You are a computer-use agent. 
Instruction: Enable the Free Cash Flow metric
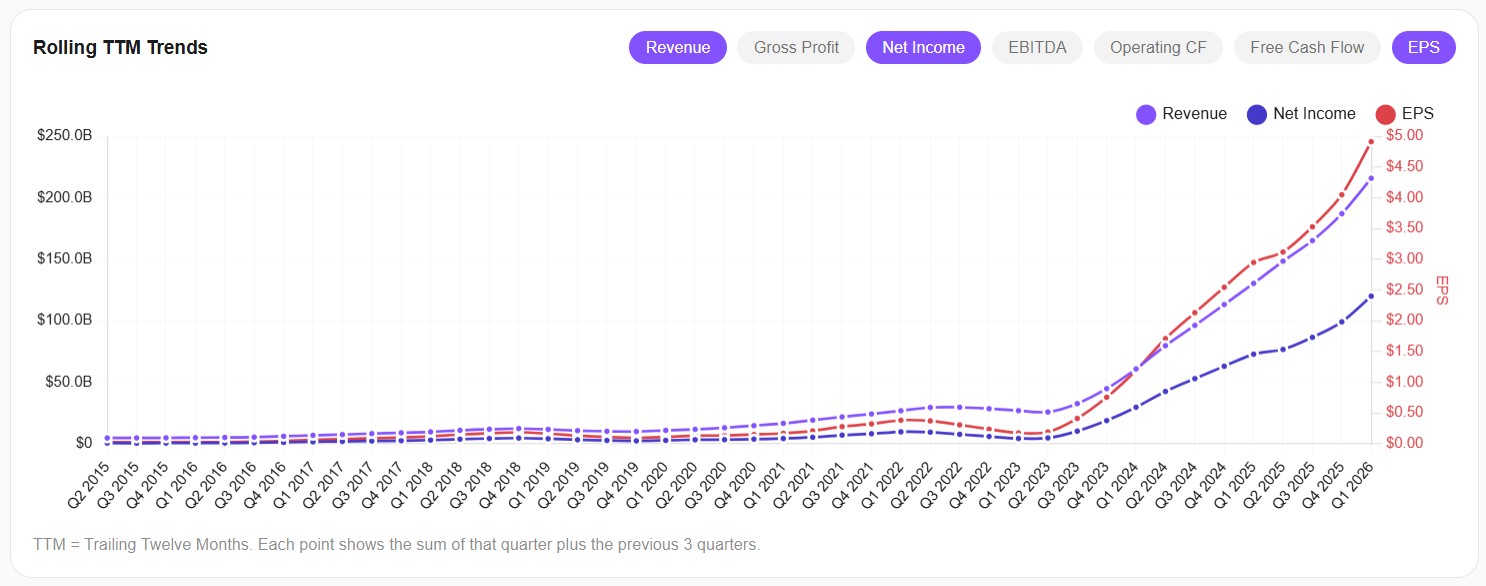(x=1307, y=47)
